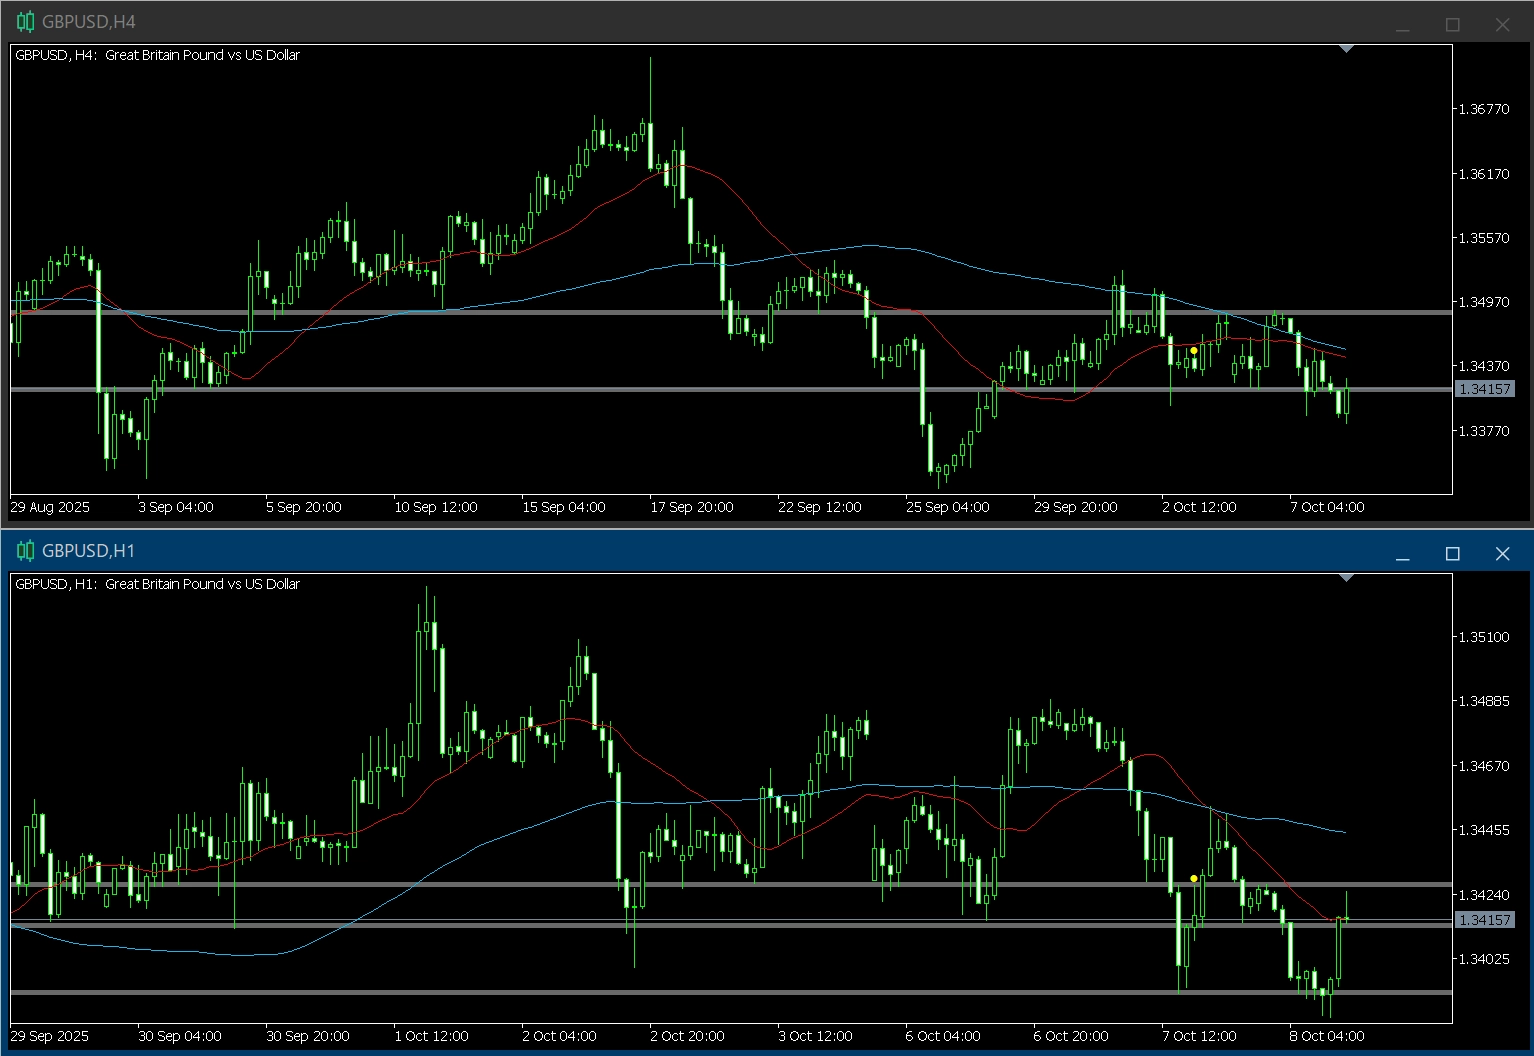Close the GBPUSD,H1 chart window

(1502, 553)
